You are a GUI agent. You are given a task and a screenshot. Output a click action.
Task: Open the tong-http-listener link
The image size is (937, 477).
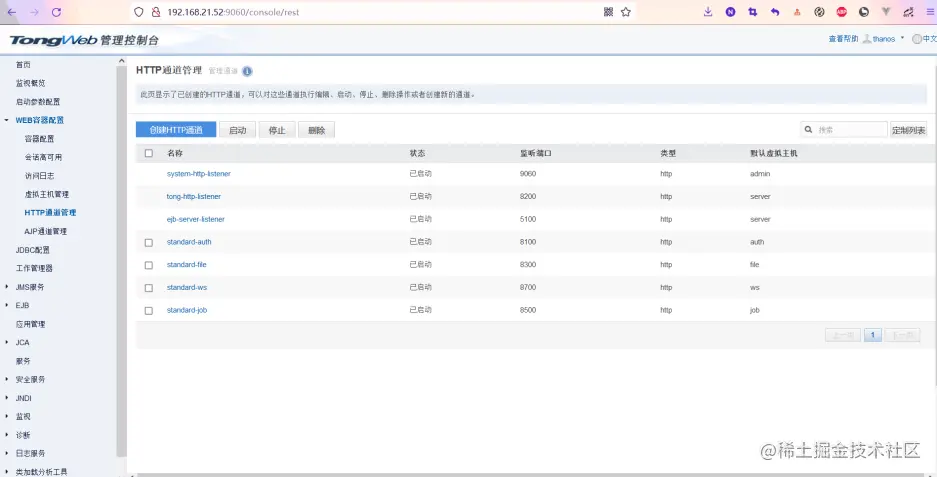194,197
